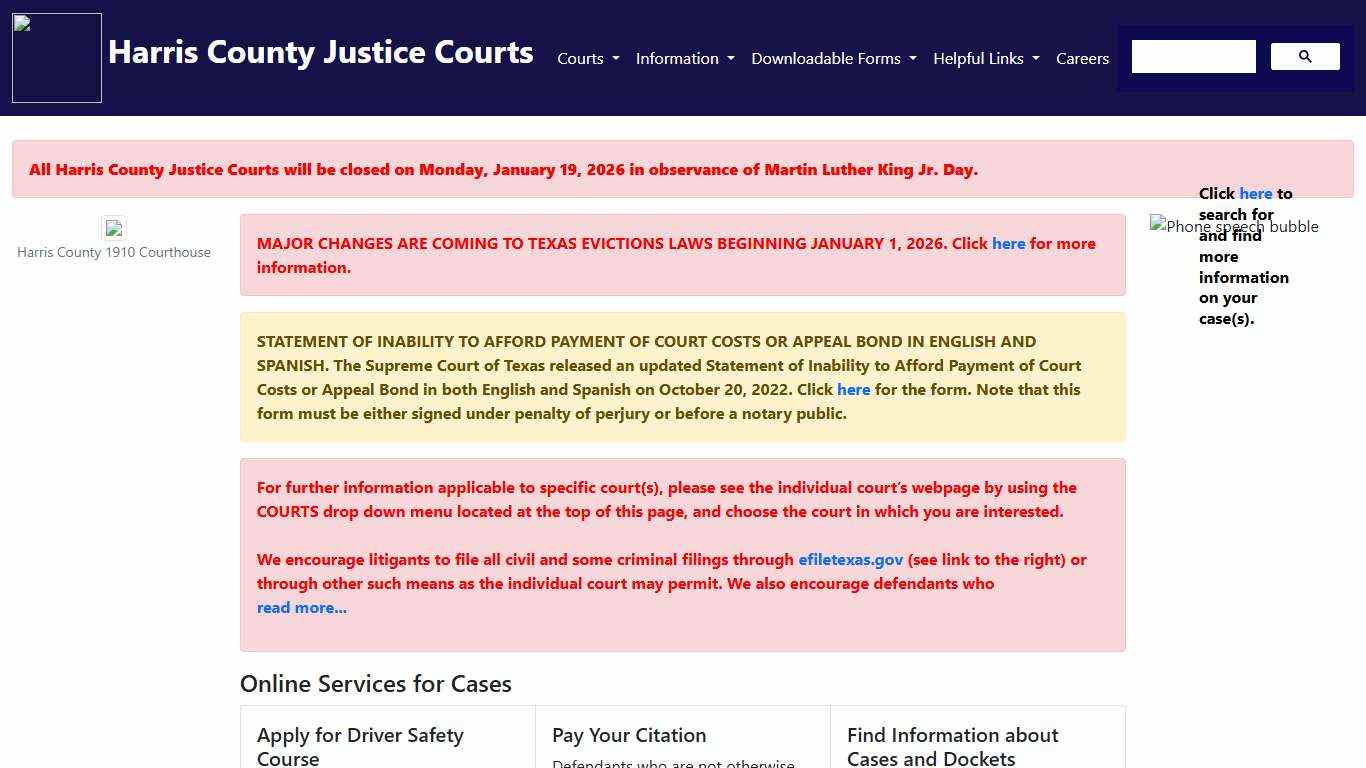The height and width of the screenshot is (768, 1366).
Task: Click the read more link
Action: click(301, 607)
